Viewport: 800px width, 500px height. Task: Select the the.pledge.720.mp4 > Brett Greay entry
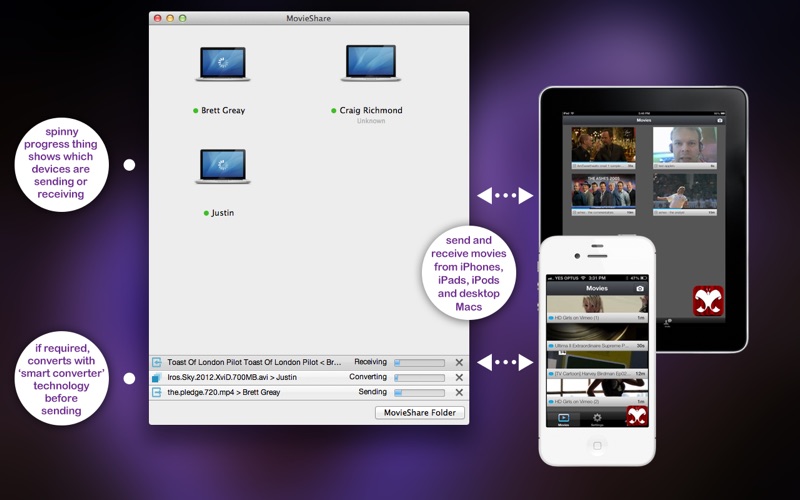pos(223,392)
